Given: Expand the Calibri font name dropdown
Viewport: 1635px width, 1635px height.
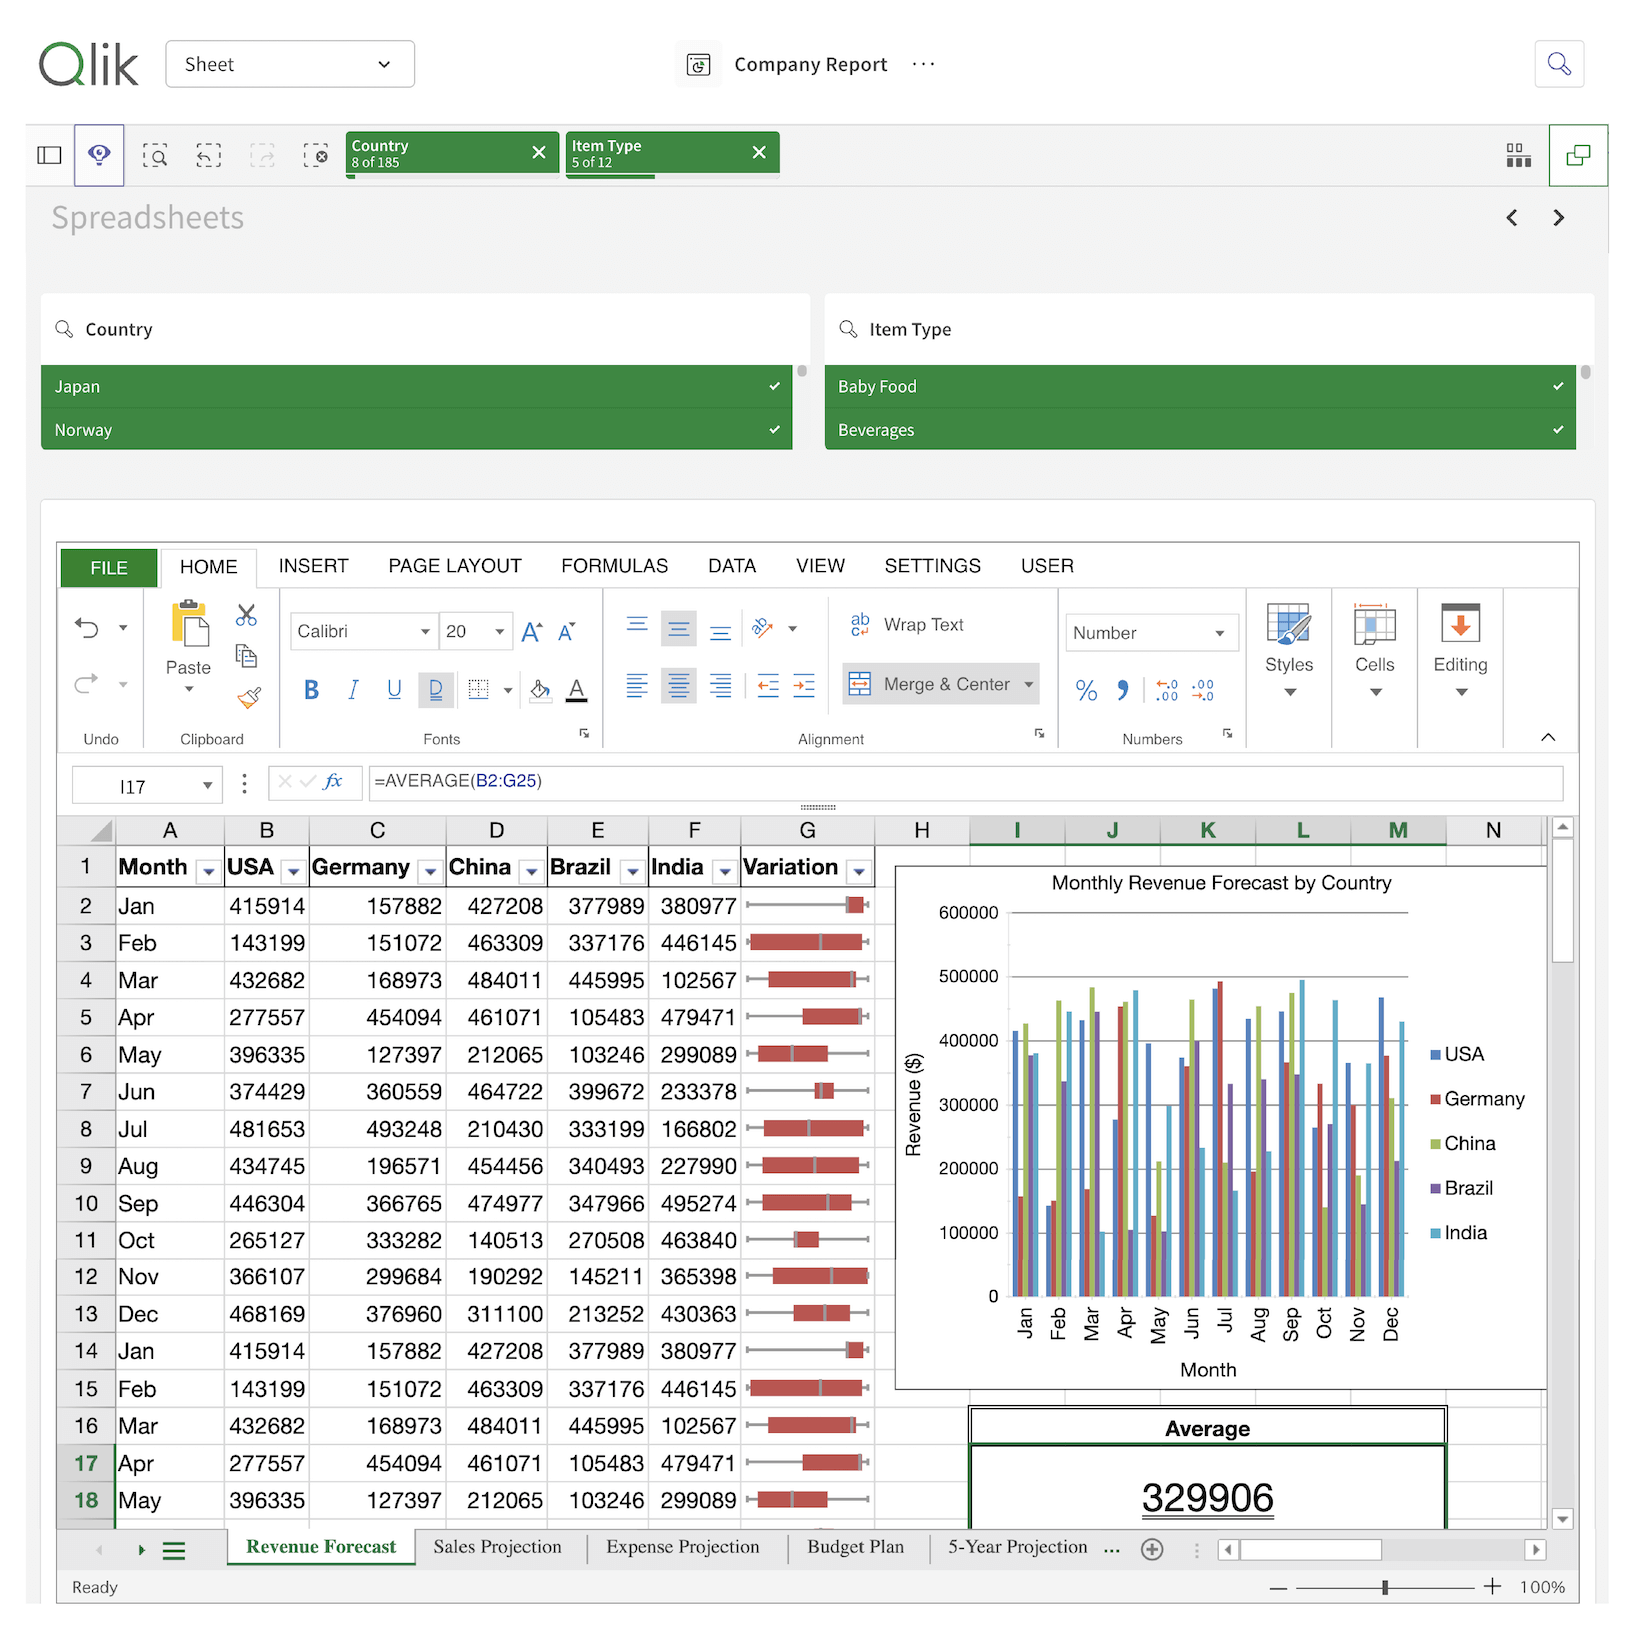Looking at the screenshot, I should pos(425,632).
